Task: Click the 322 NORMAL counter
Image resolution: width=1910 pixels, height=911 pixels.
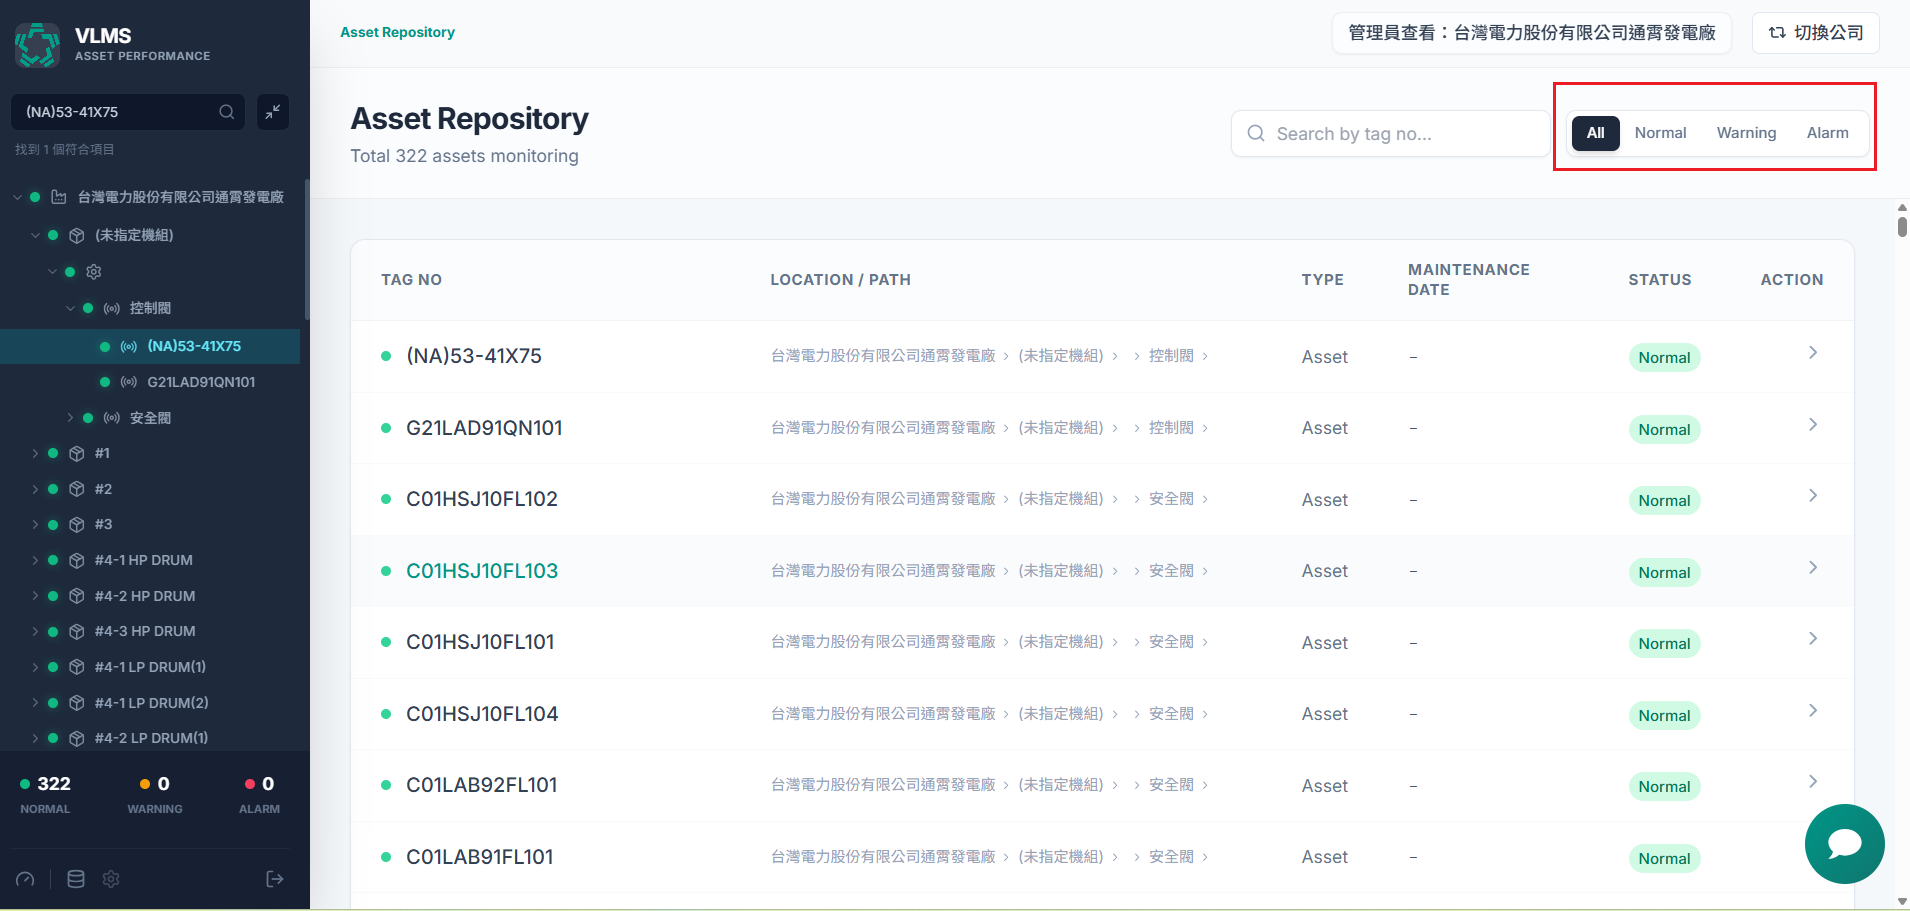Action: tap(45, 794)
